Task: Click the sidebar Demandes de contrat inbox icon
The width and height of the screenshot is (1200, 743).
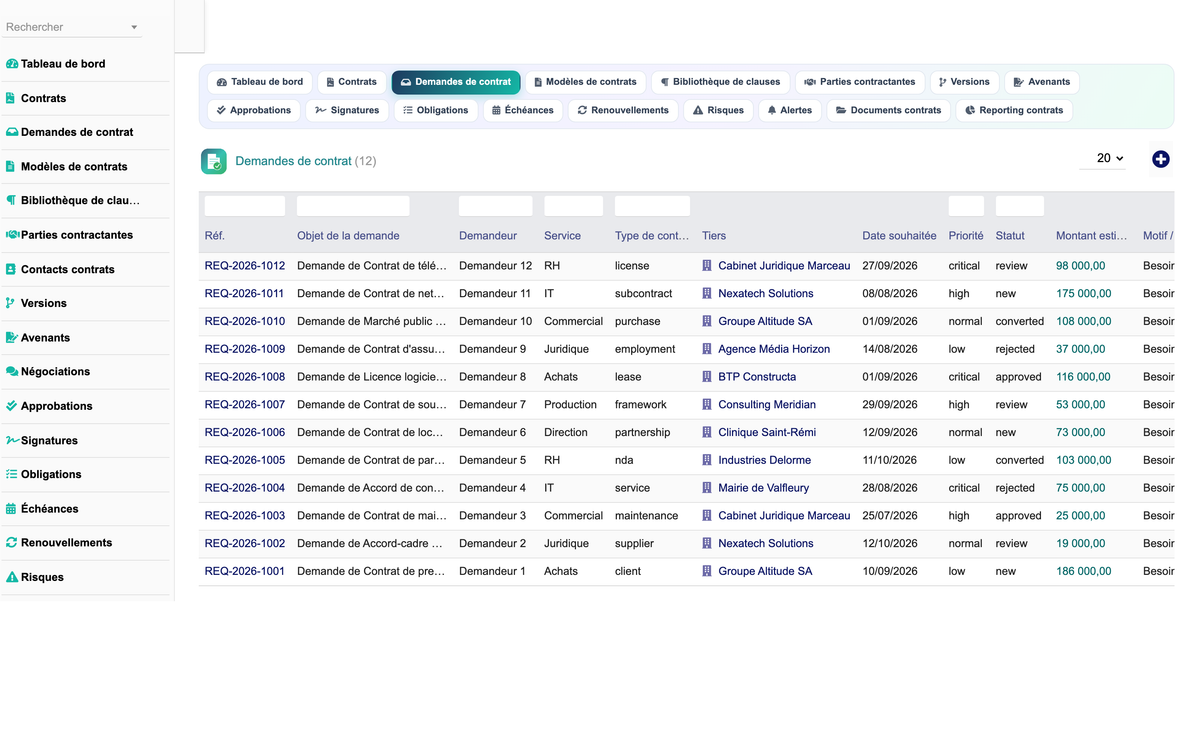Action: (x=12, y=132)
